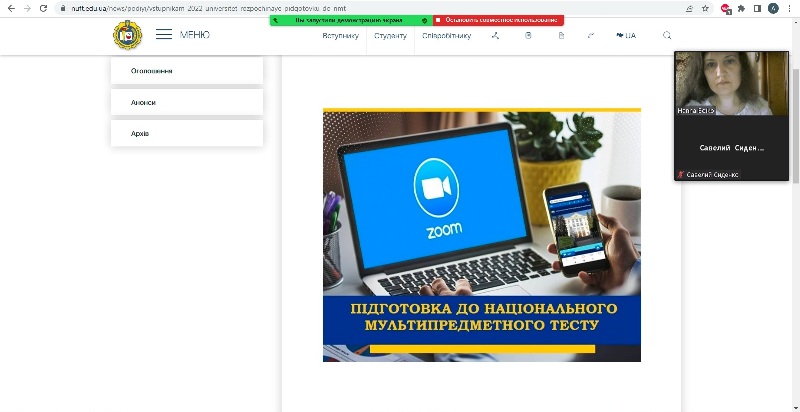Viewport: 800px width, 412px height.
Task: Click the structure diagram icon in header
Action: (x=495, y=35)
